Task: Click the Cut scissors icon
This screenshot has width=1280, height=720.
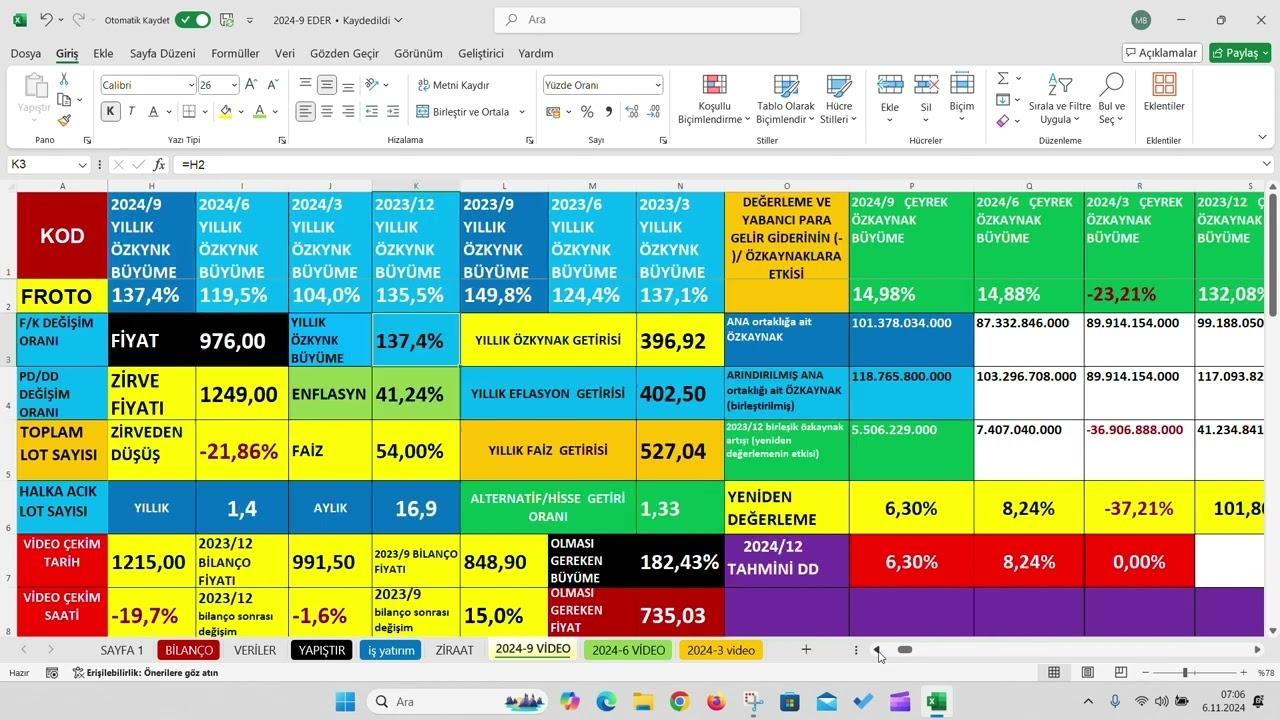Action: click(64, 79)
